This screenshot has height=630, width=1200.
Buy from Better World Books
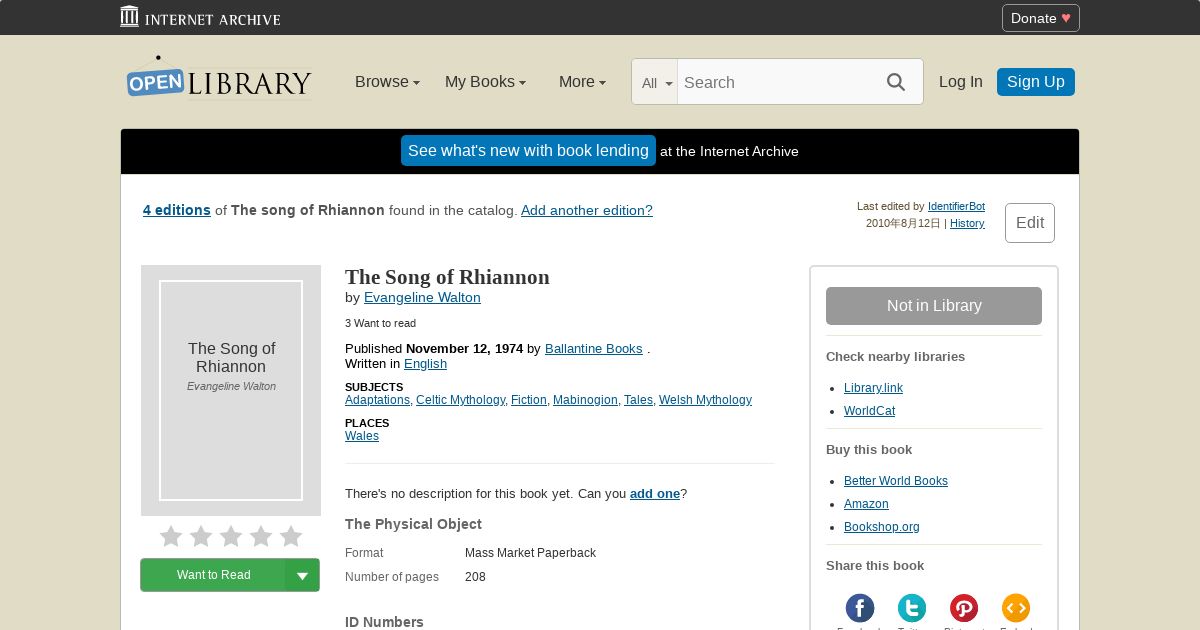tap(896, 481)
